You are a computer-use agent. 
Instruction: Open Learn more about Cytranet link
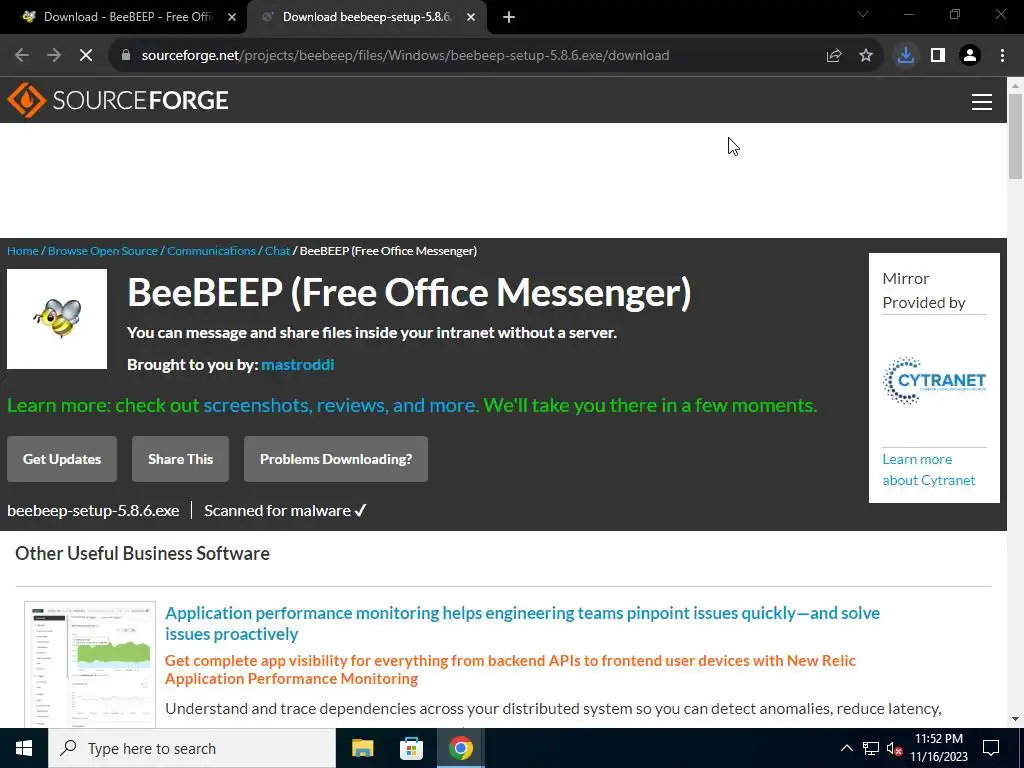coord(929,470)
